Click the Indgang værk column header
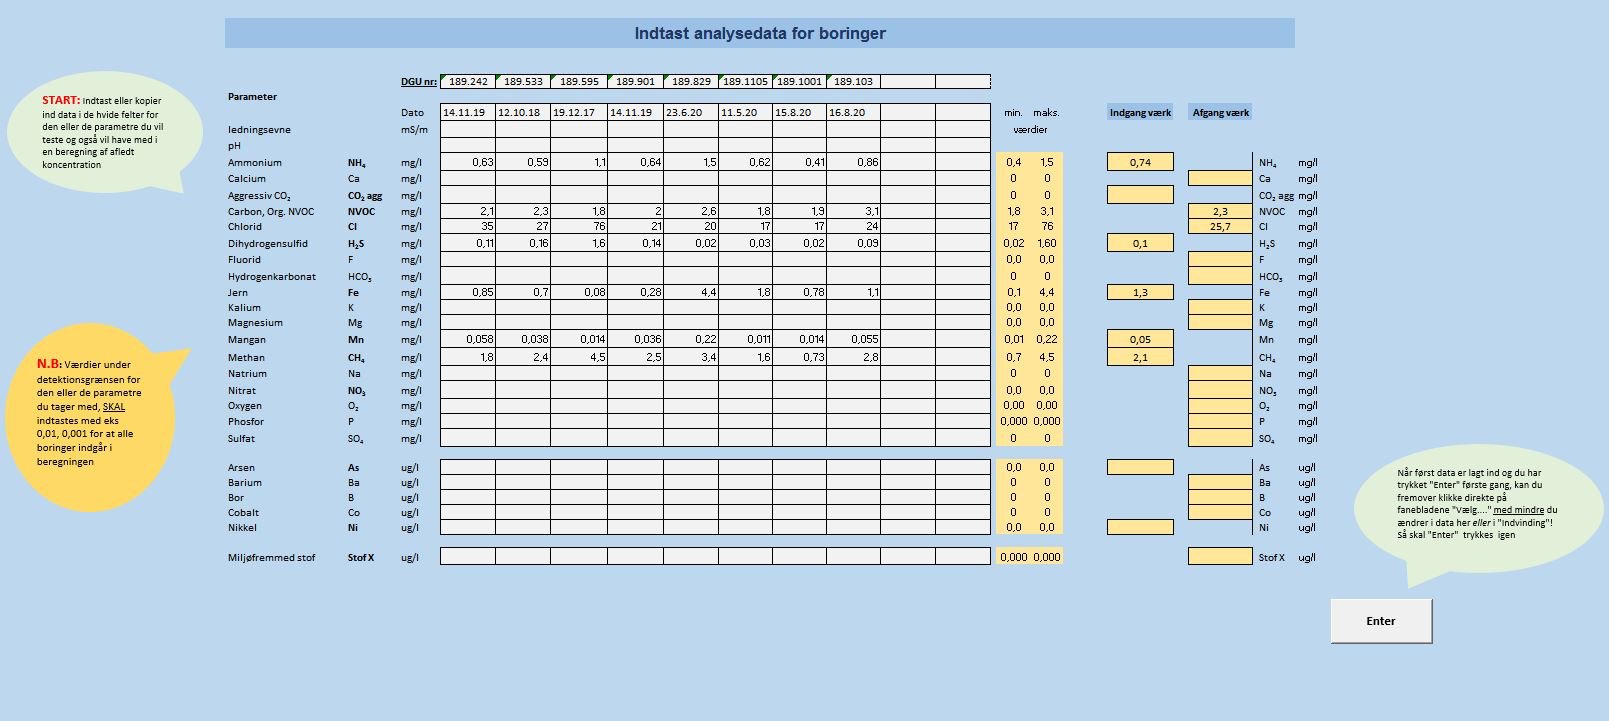Screen dimensions: 1609x721 click(1140, 113)
